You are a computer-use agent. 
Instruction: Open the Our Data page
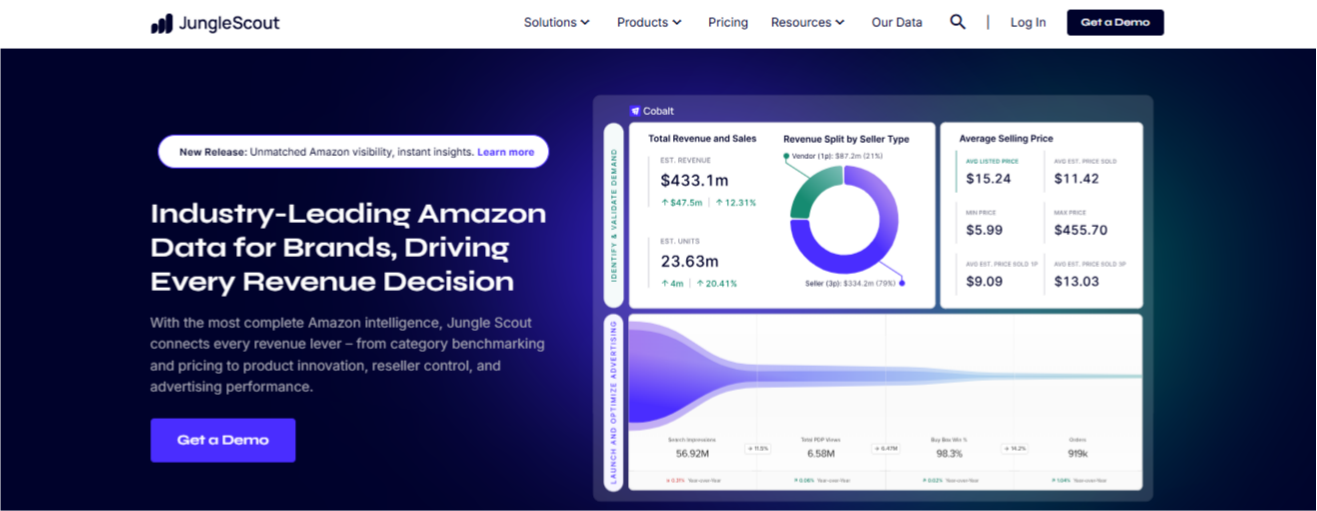897,22
